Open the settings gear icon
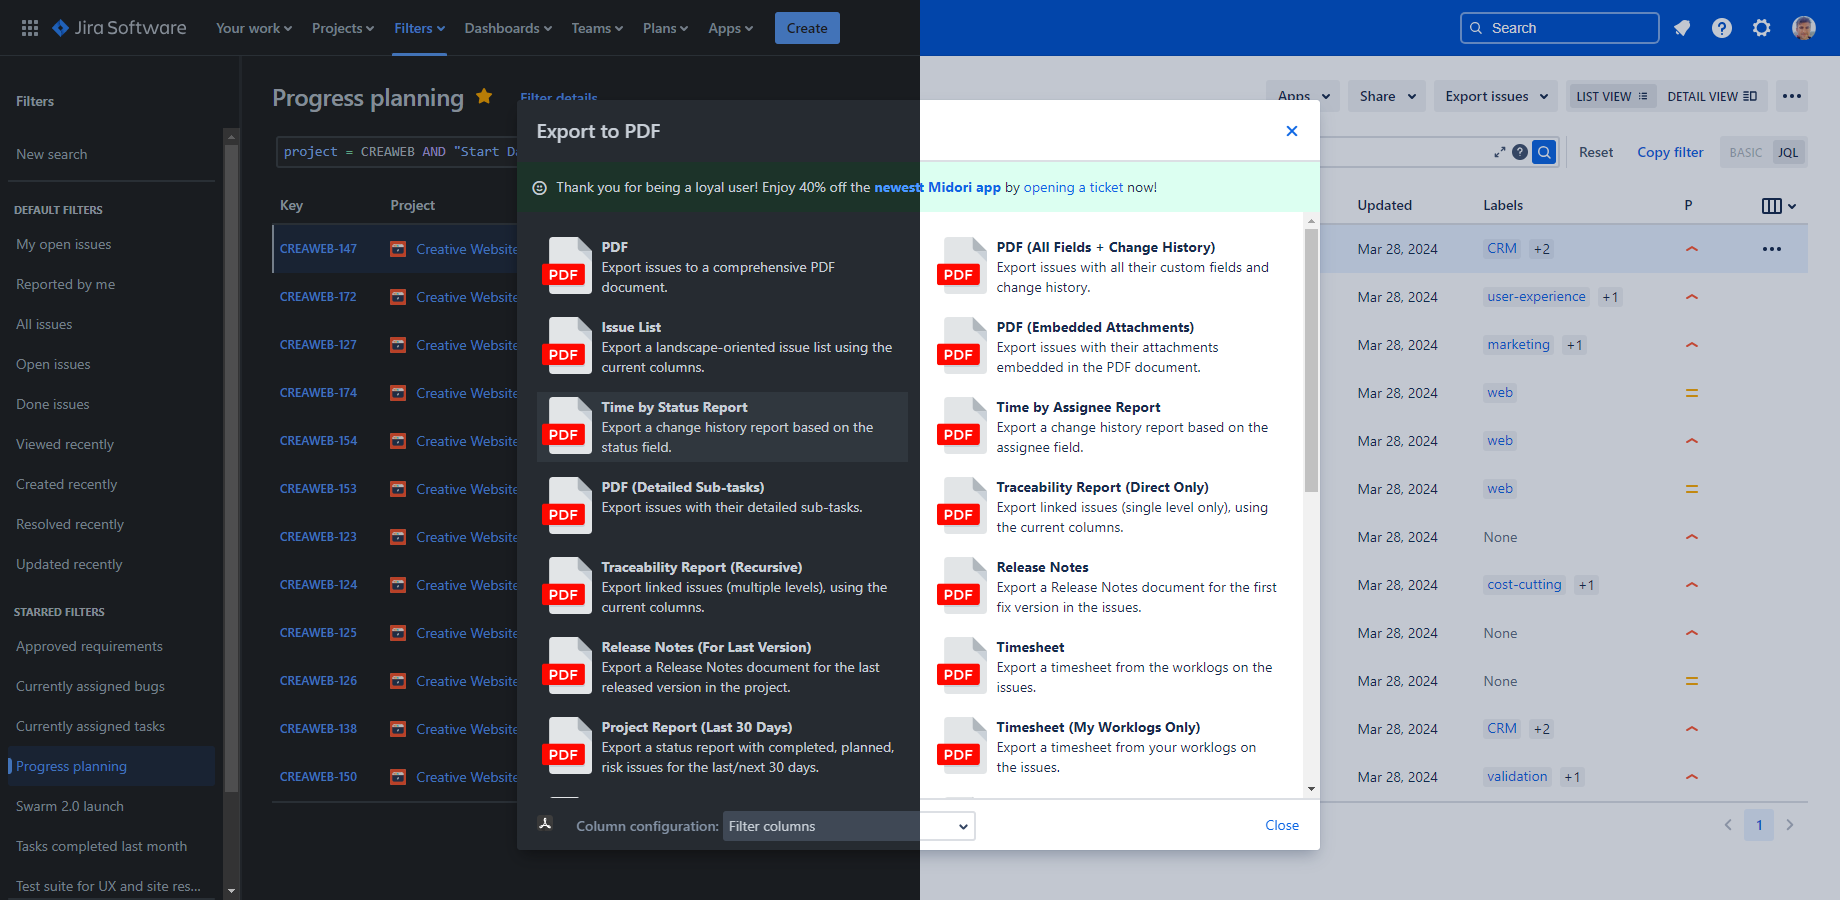 tap(1762, 28)
